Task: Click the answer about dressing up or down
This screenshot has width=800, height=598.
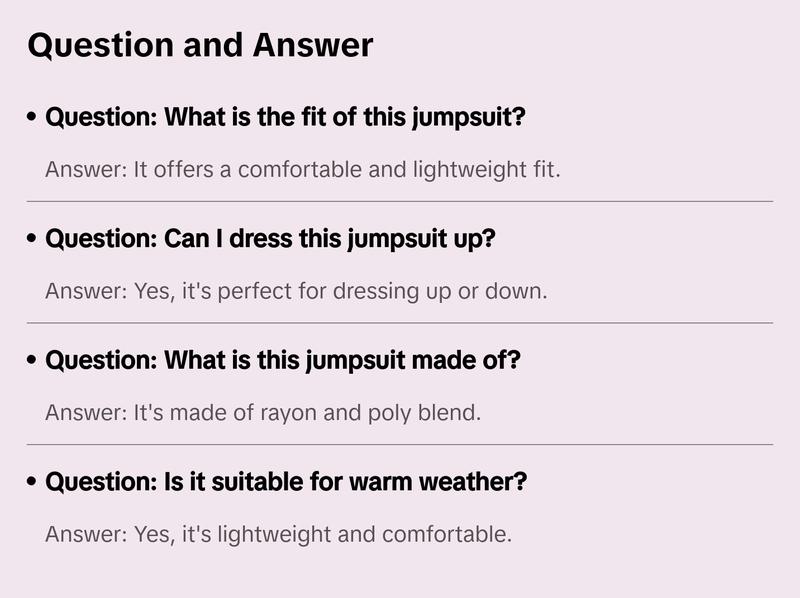Action: (297, 291)
